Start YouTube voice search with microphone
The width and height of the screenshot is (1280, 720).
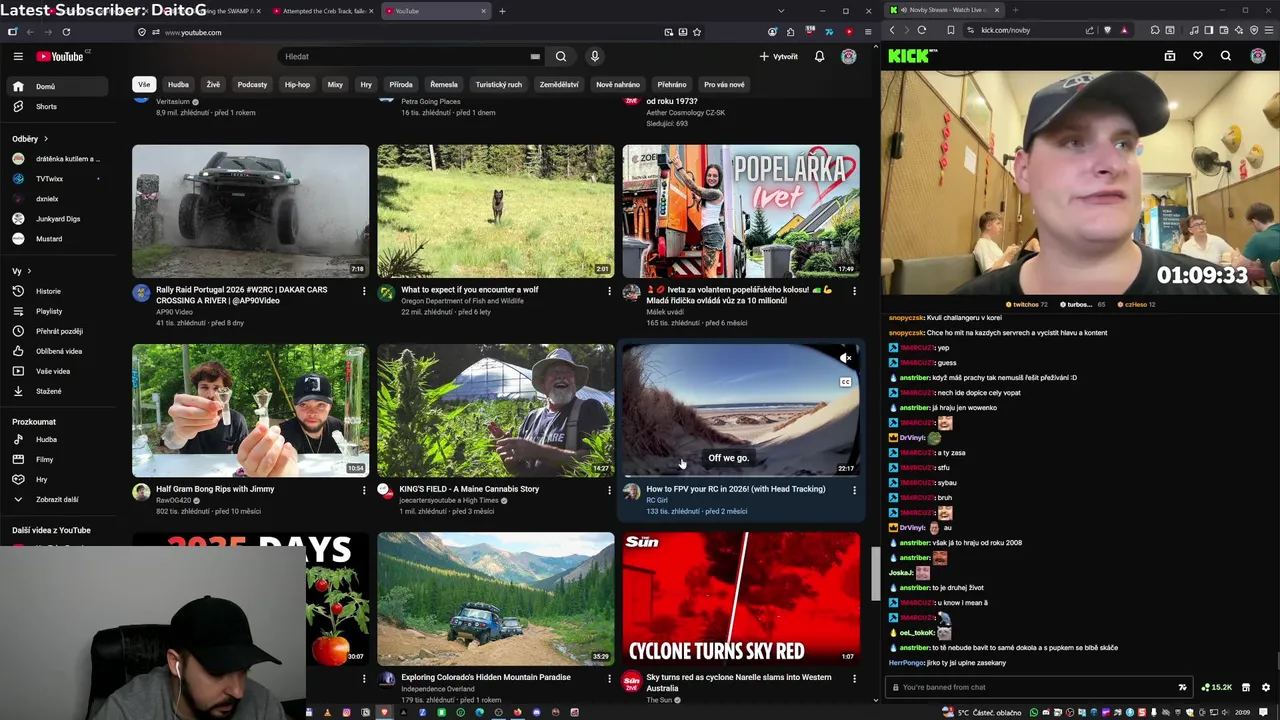pyautogui.click(x=594, y=56)
